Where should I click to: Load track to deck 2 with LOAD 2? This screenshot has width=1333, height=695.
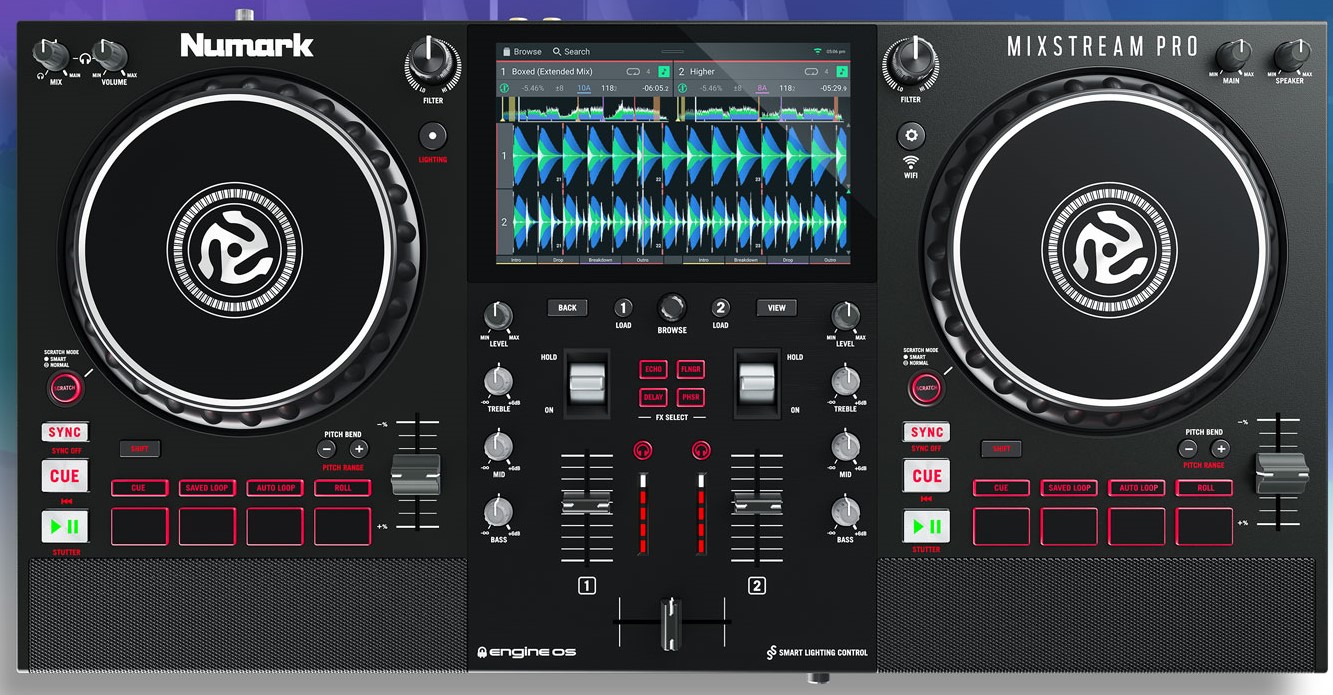tap(720, 308)
